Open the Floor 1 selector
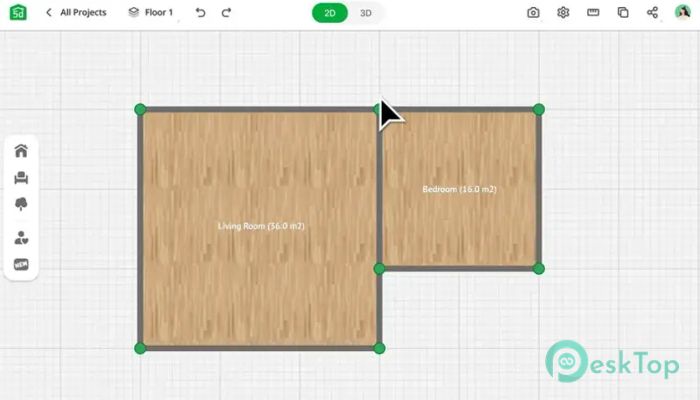 (150, 12)
